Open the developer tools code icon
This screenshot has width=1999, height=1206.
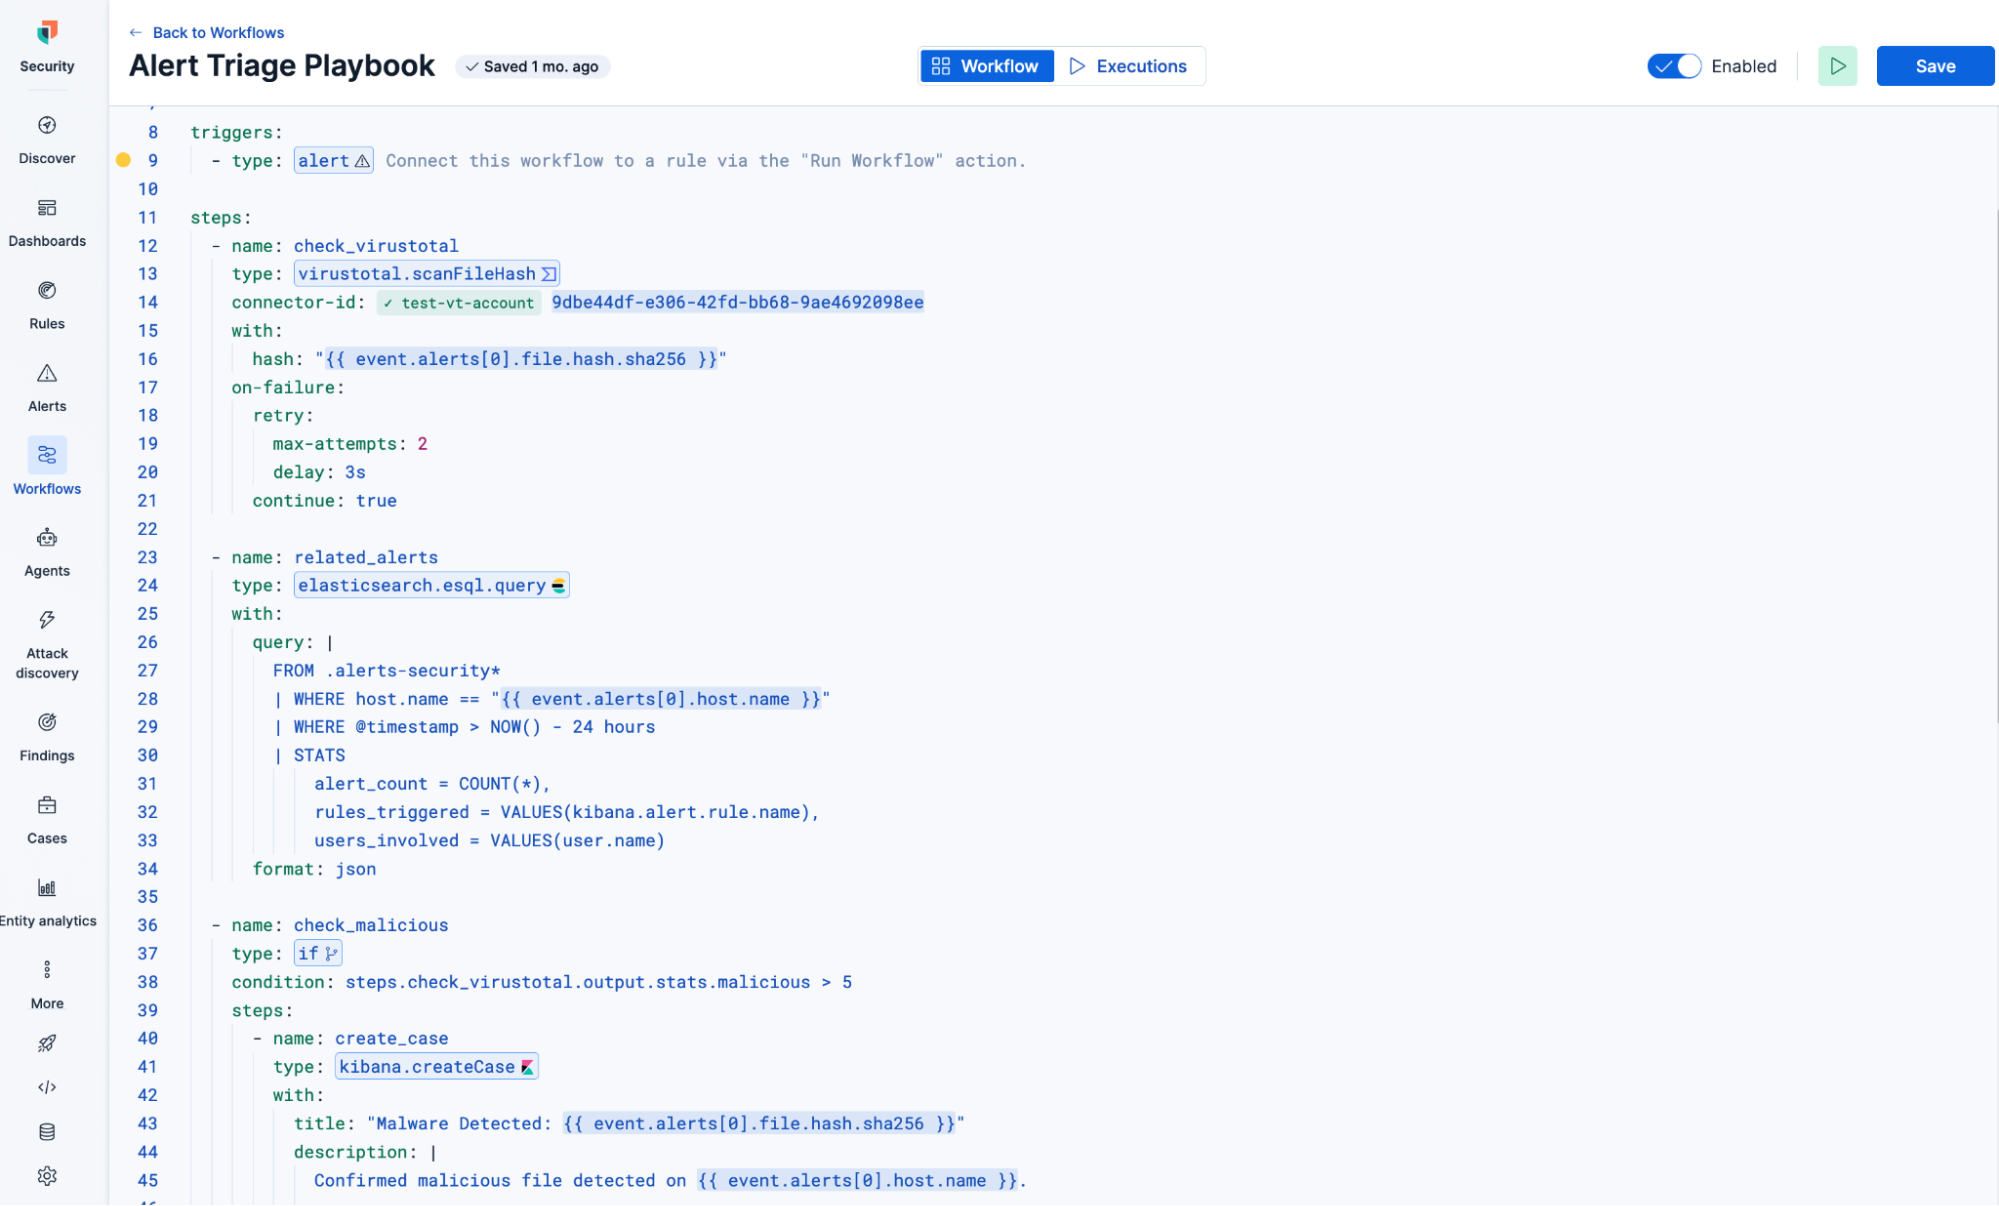[x=47, y=1087]
